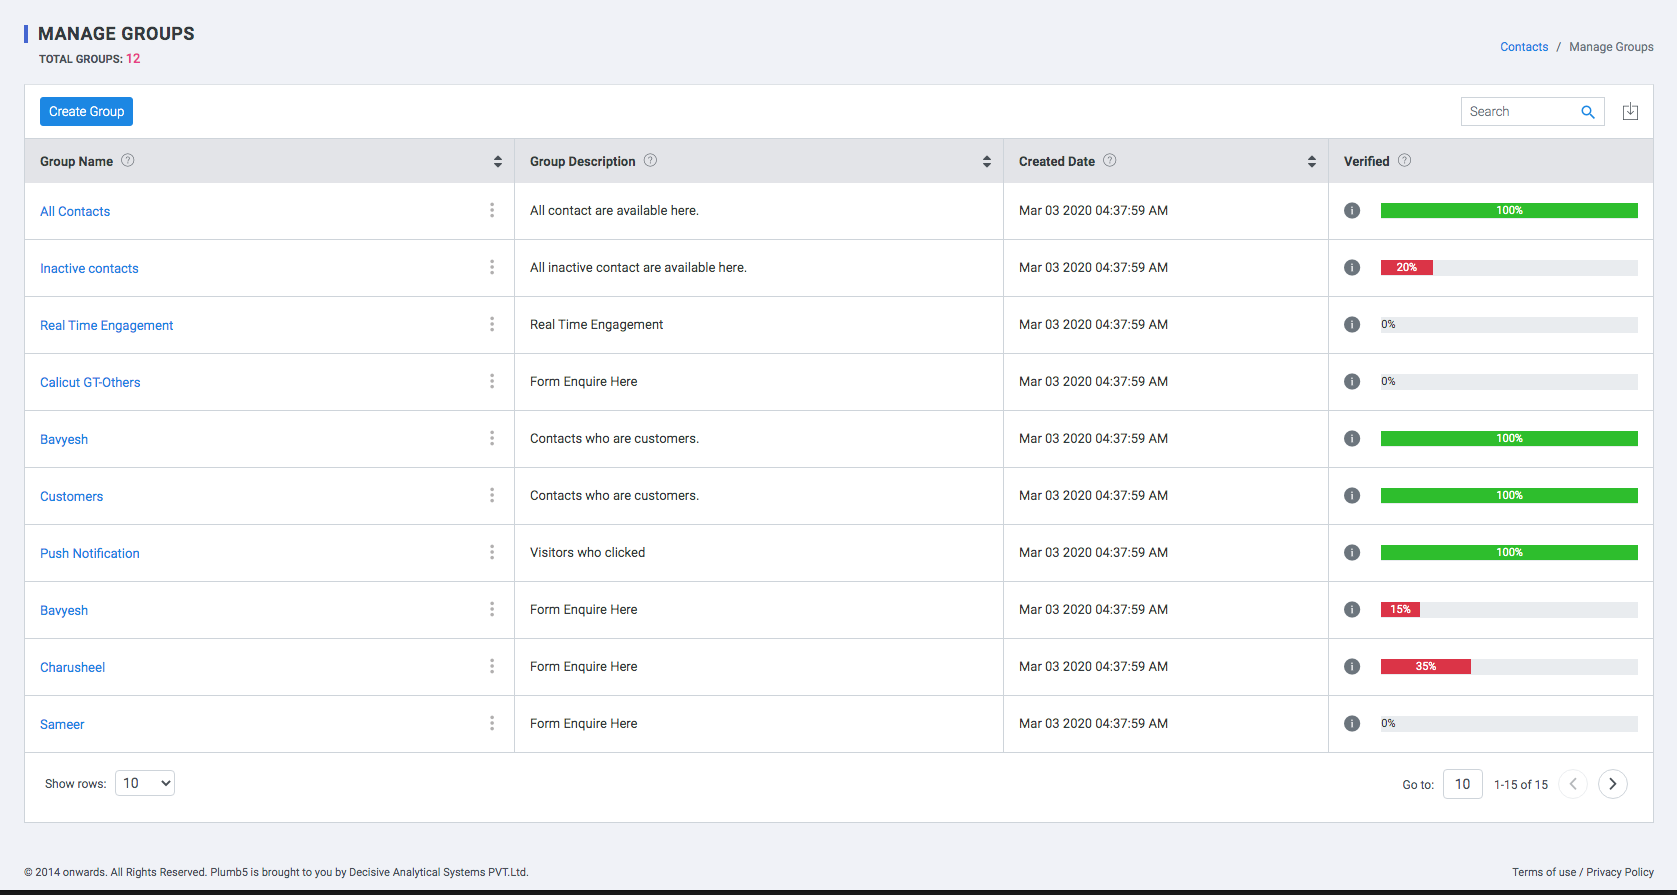Open the Calicut GT-Others group link
The height and width of the screenshot is (895, 1677).
90,382
